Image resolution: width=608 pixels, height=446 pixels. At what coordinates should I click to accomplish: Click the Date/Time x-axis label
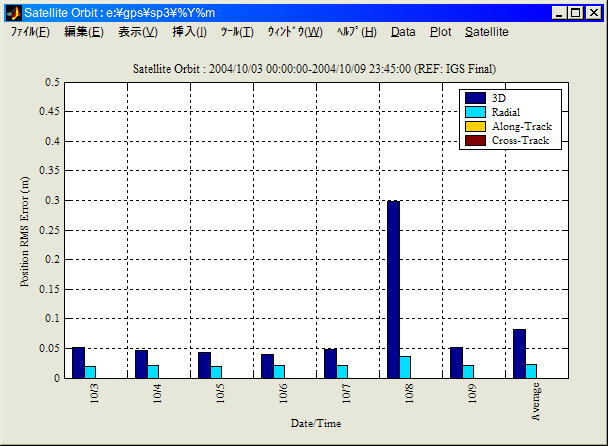click(316, 424)
